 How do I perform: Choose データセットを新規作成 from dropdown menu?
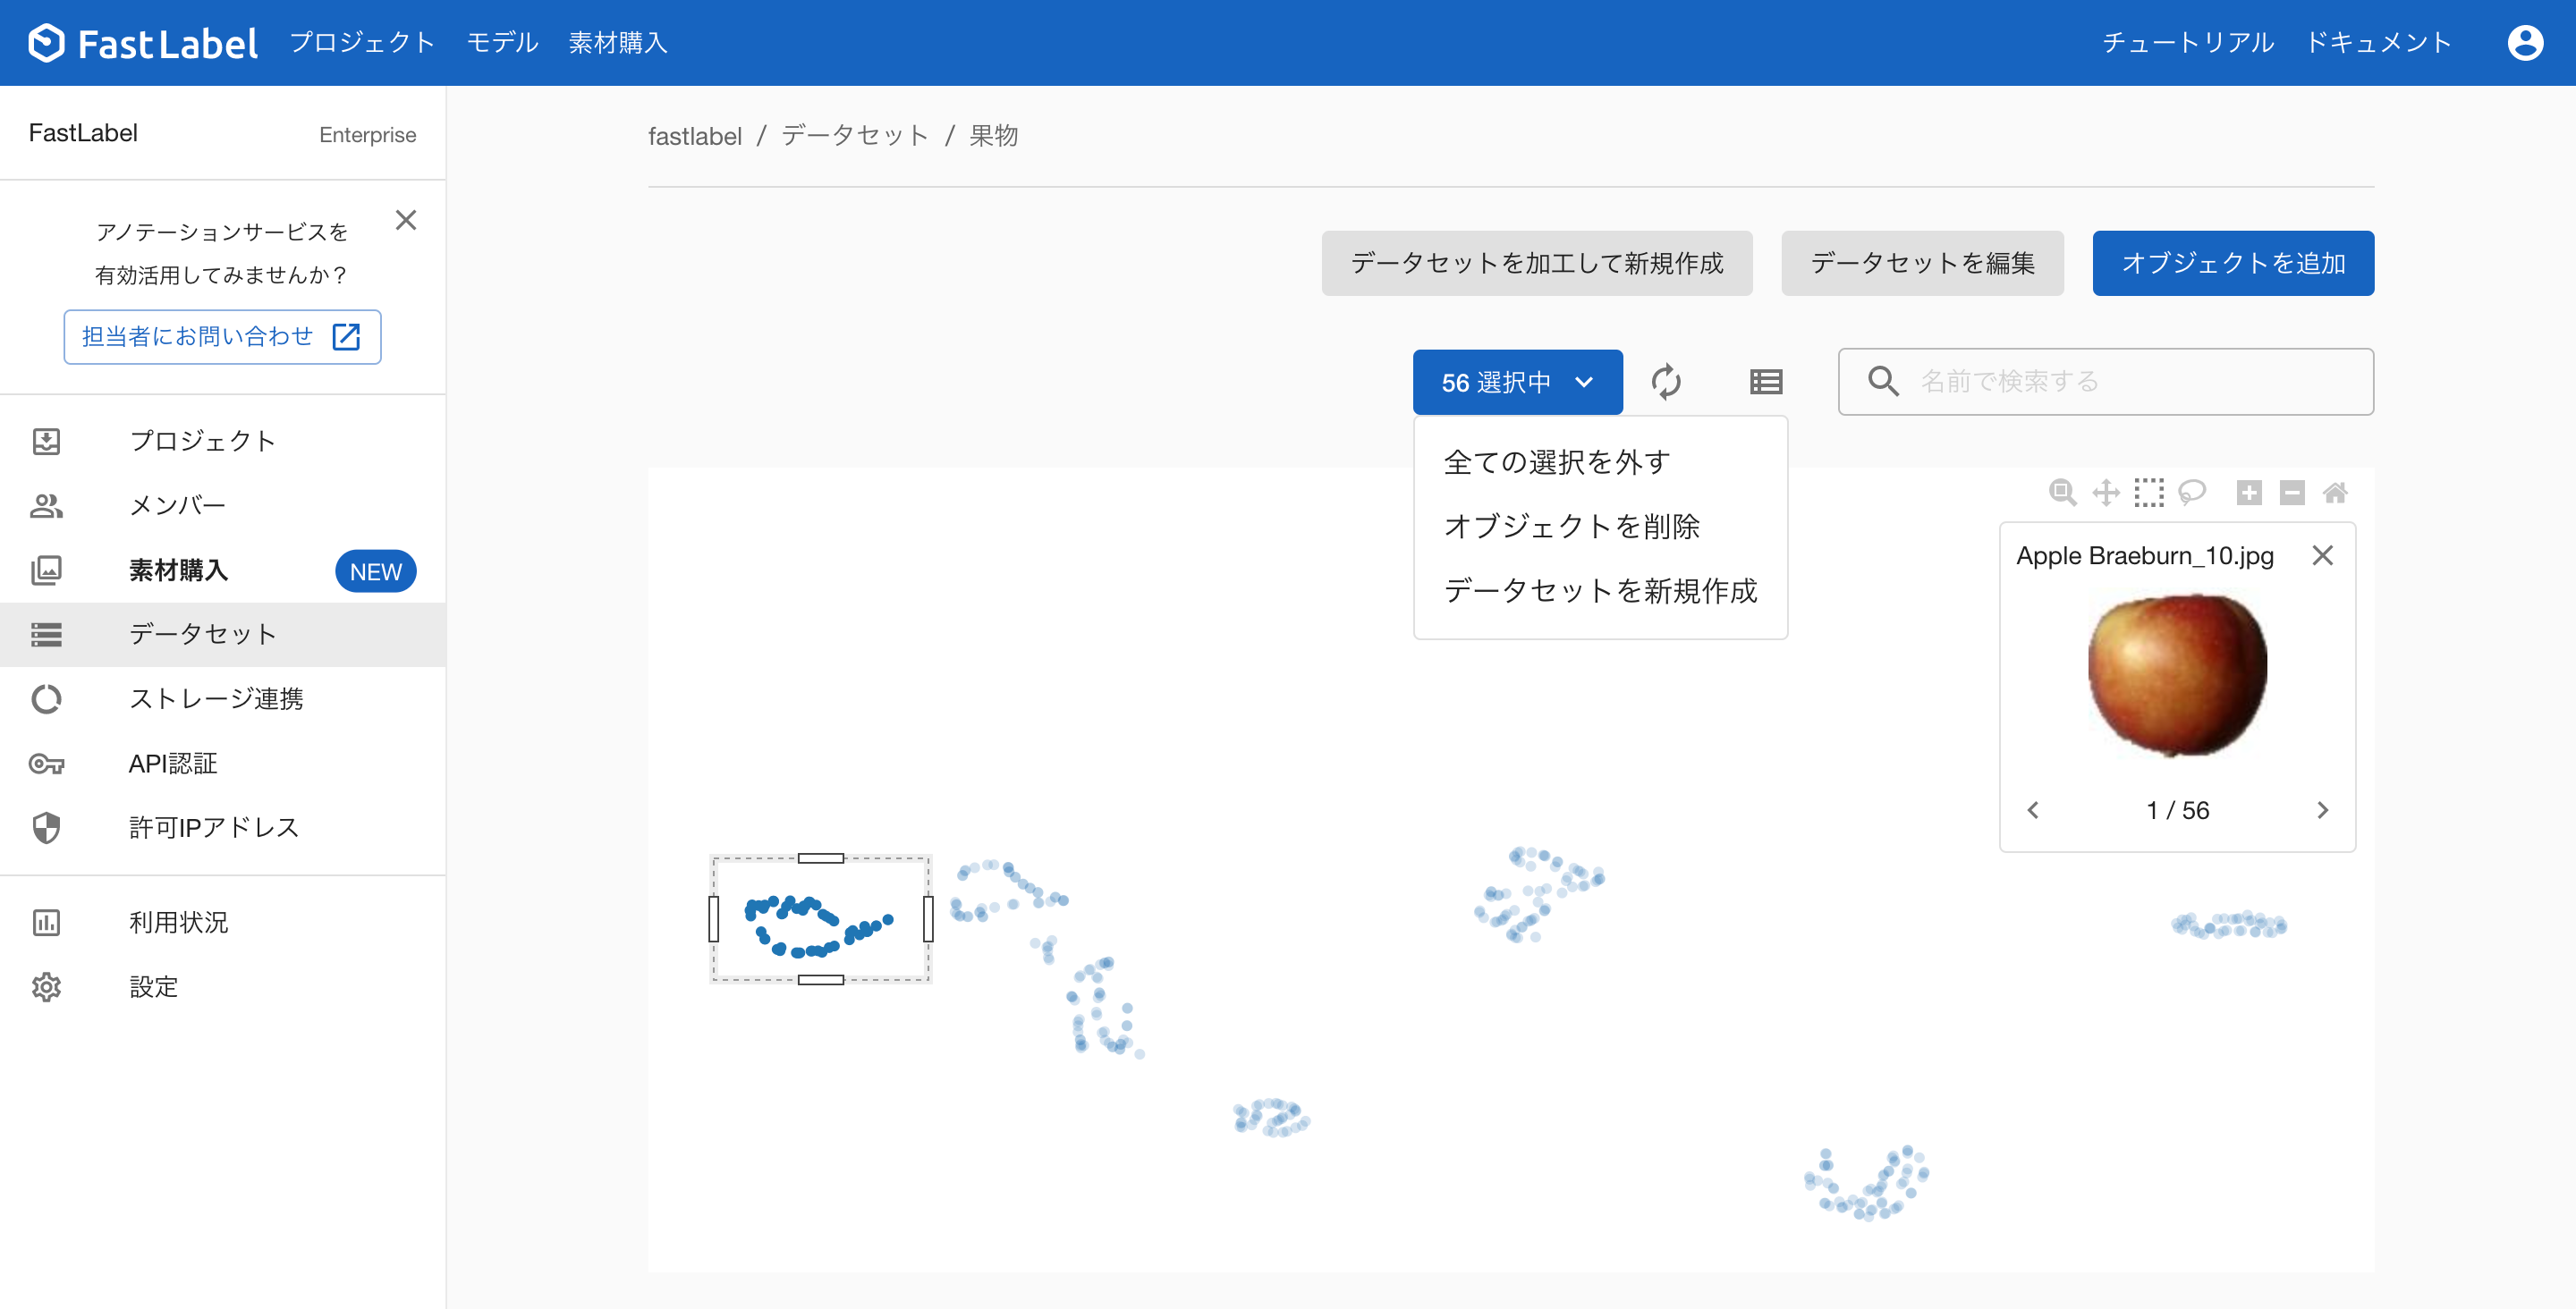[1600, 591]
